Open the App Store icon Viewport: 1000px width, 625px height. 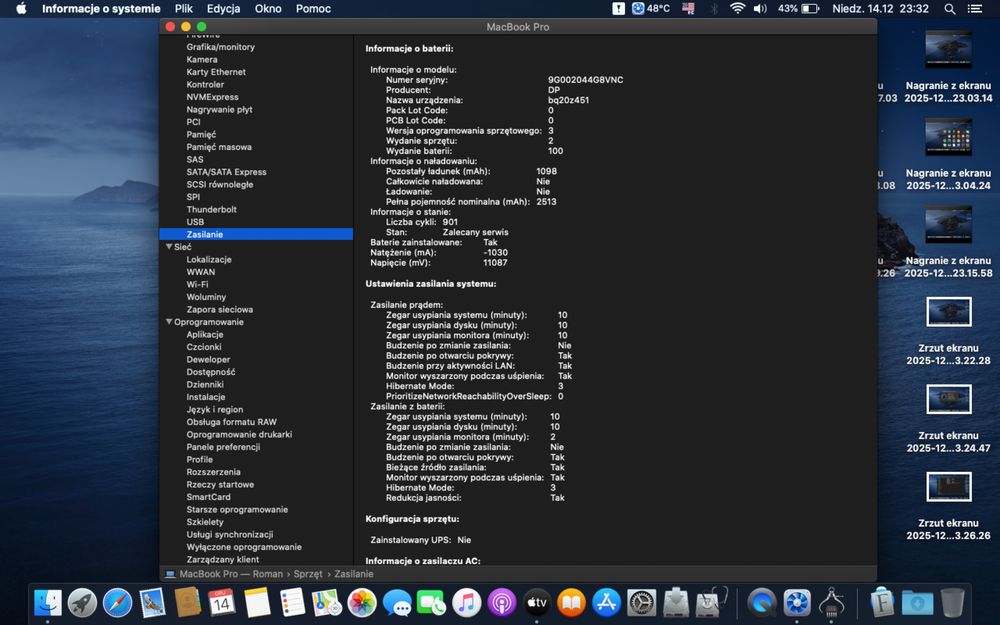607,603
